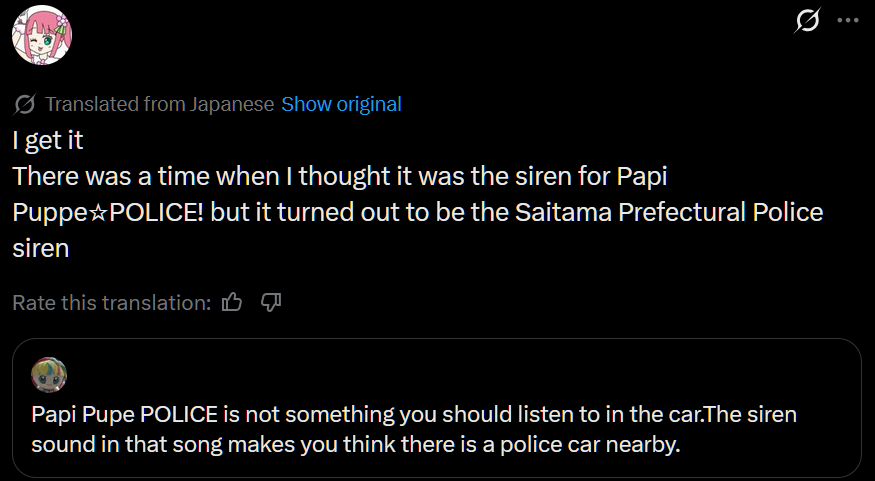This screenshot has width=875, height=481.
Task: Click 'Puppe☆POLICE!' in the main post
Action: click(118, 213)
